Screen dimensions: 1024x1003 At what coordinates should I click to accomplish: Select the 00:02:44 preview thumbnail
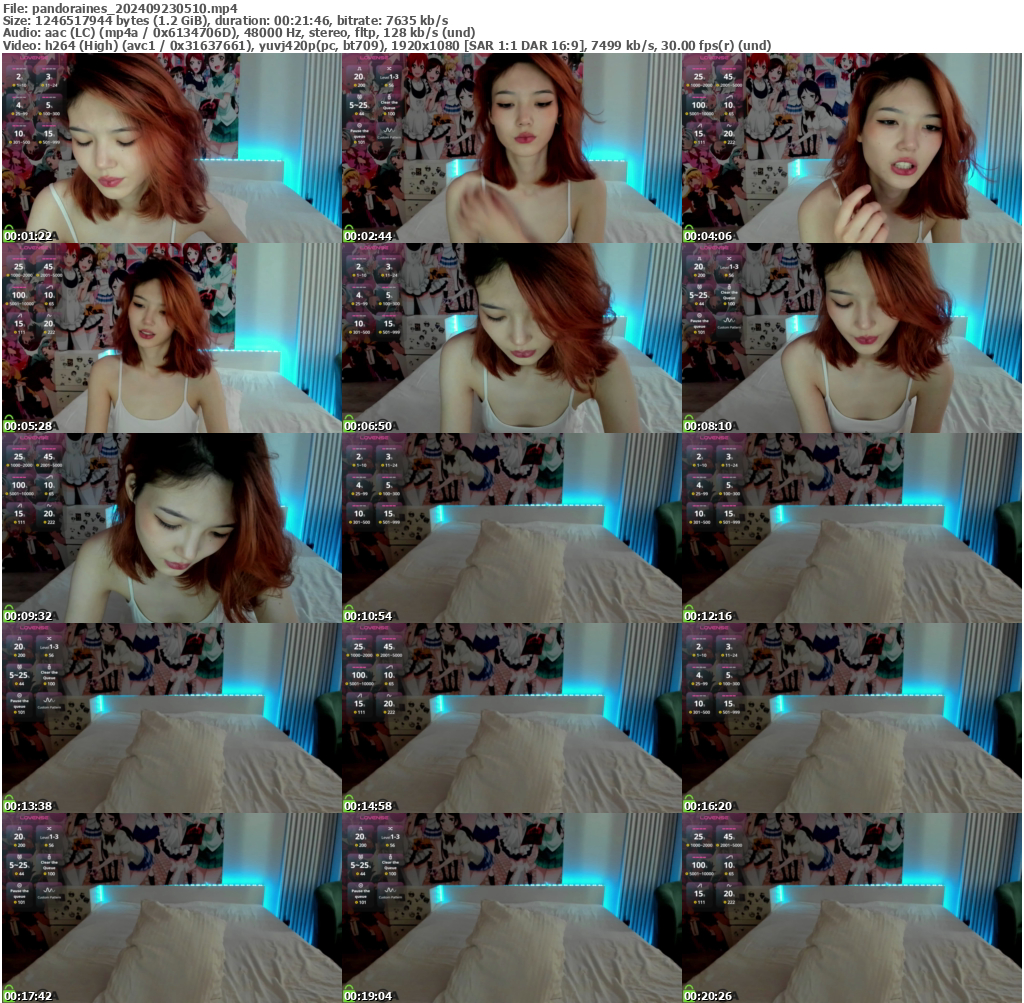pos(512,150)
